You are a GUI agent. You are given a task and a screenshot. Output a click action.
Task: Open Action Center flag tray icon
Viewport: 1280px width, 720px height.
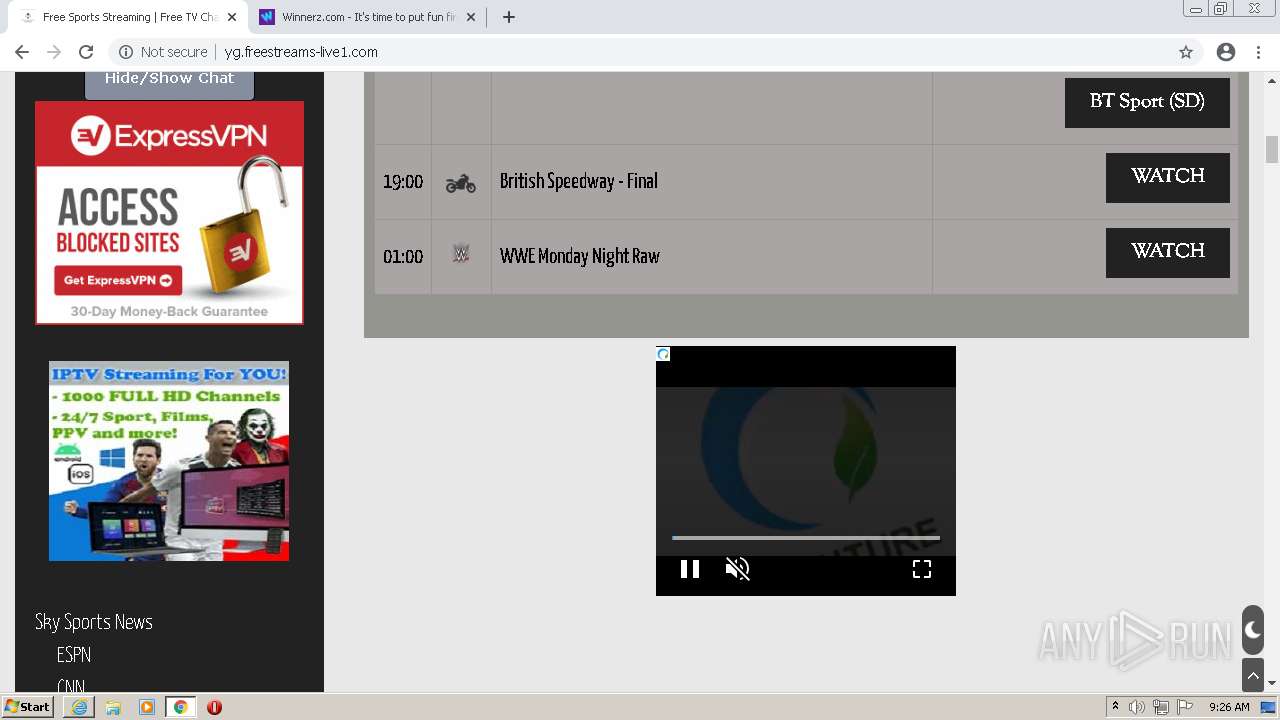coord(1185,707)
